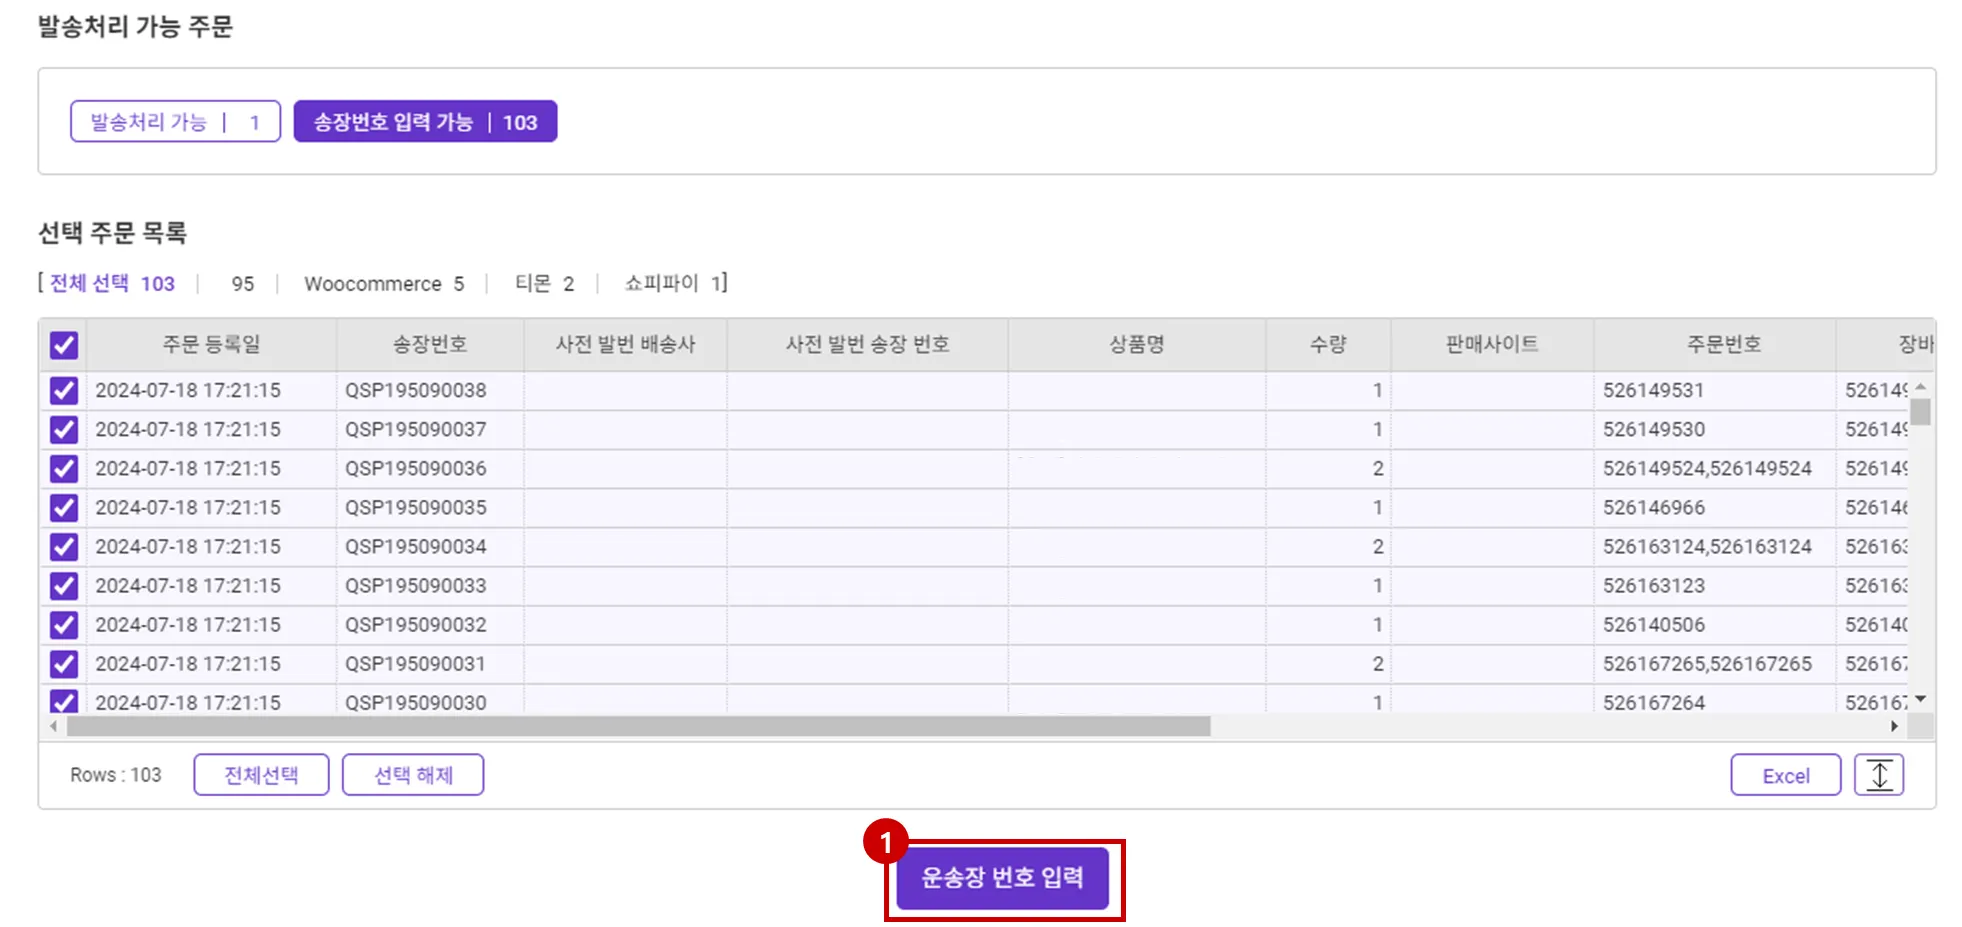This screenshot has height=927, width=1962.
Task: Click the expand row height icon button
Action: coord(1878,775)
